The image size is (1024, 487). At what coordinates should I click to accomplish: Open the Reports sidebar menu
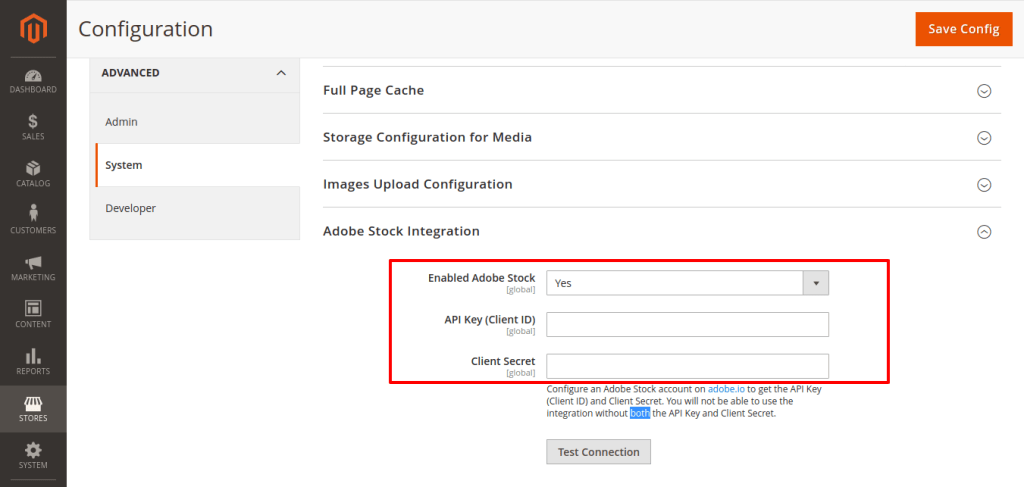pyautogui.click(x=33, y=363)
